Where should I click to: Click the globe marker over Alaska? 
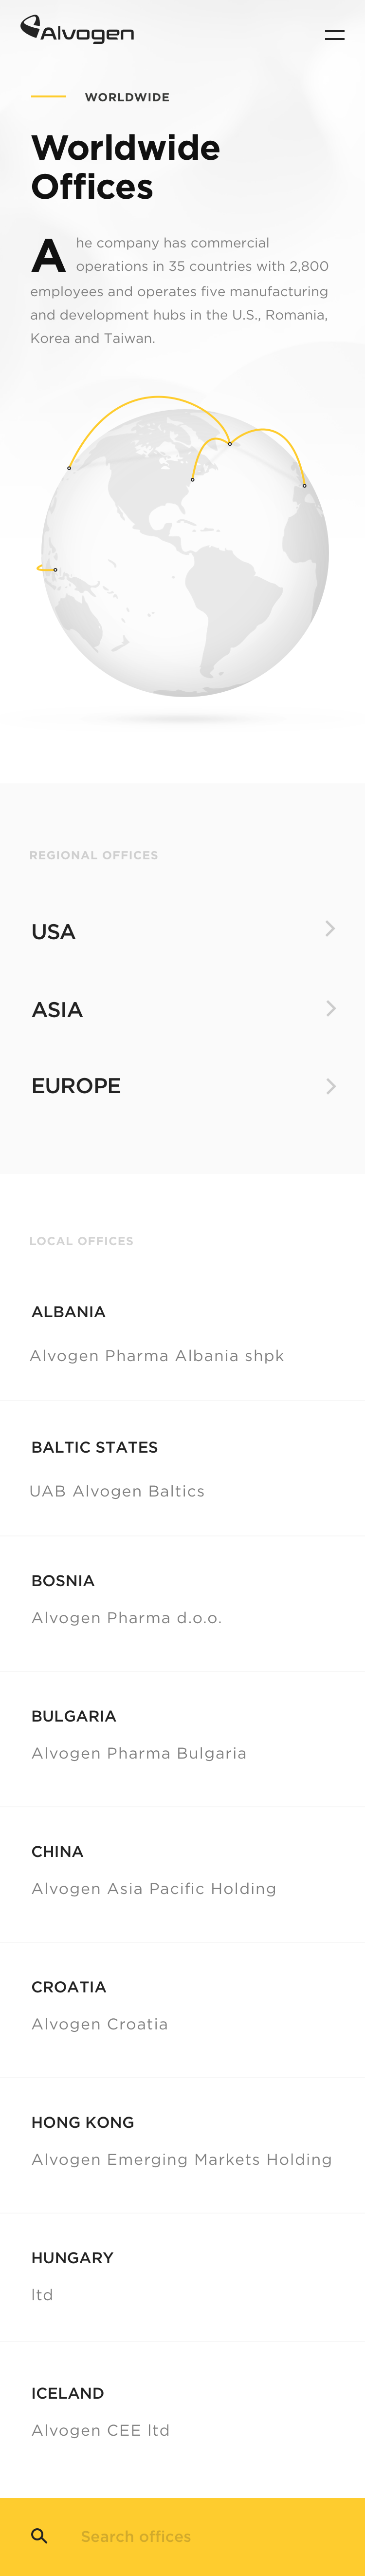coord(69,468)
